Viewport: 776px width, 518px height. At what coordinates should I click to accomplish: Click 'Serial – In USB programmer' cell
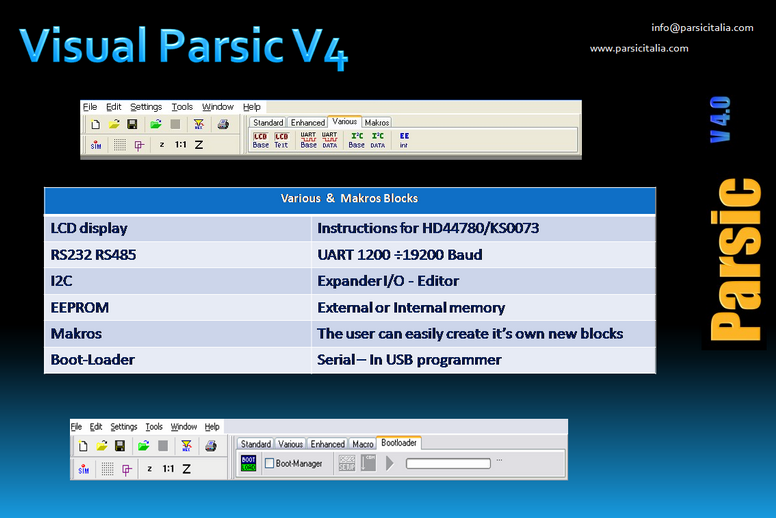pos(484,360)
